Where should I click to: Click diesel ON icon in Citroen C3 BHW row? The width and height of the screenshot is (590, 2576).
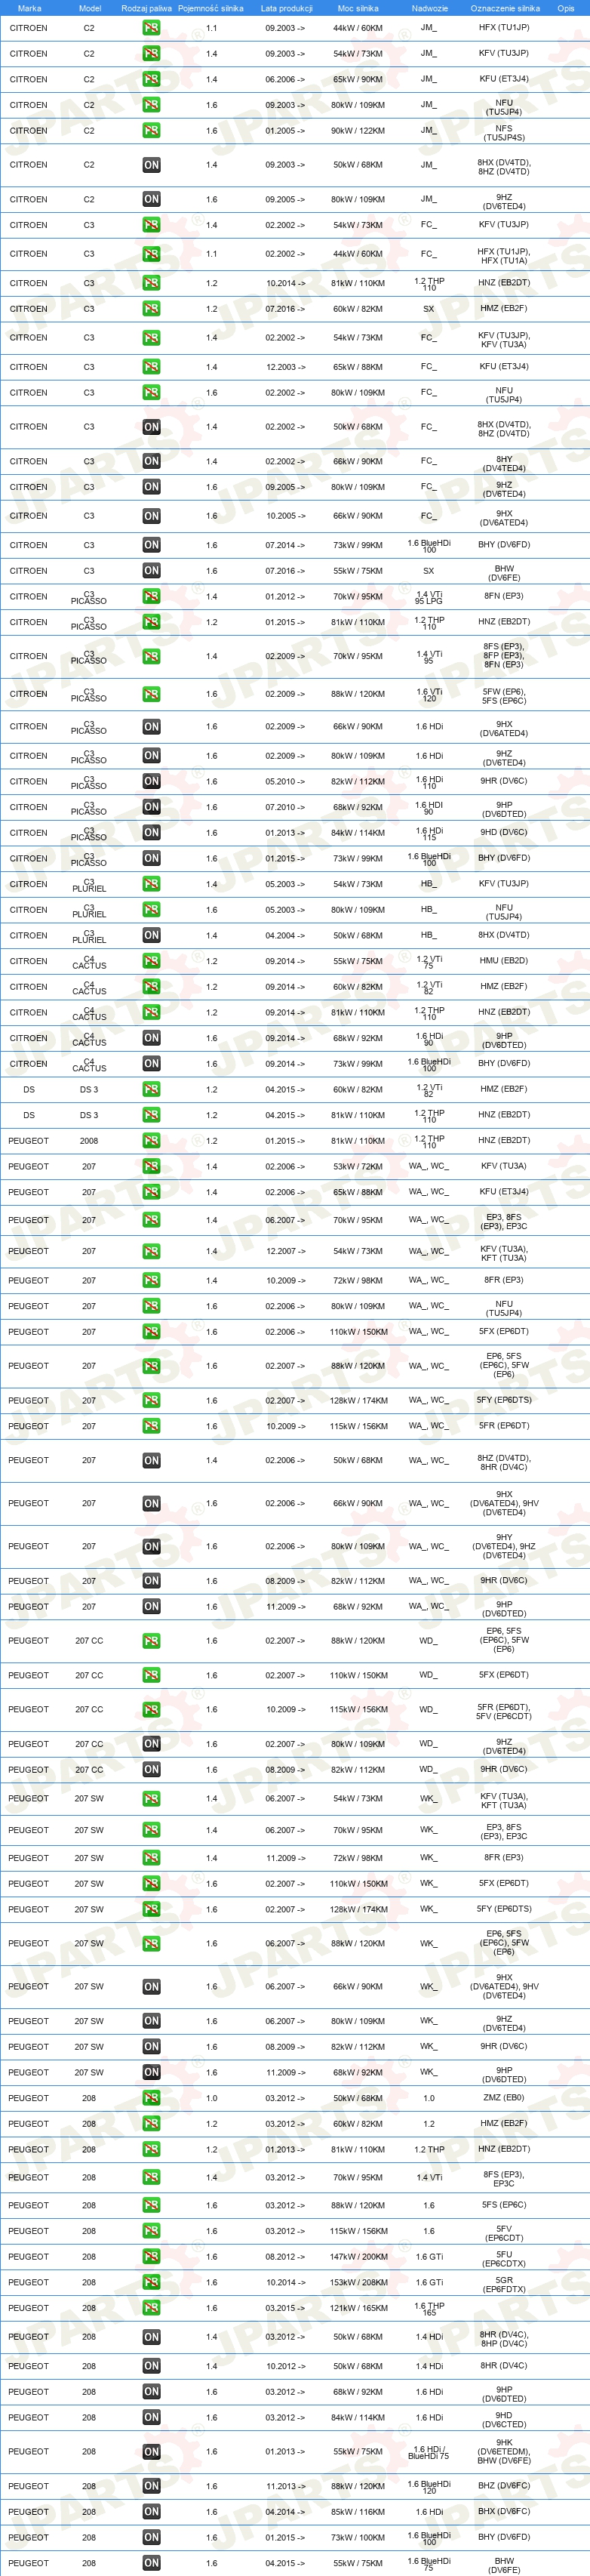click(151, 571)
